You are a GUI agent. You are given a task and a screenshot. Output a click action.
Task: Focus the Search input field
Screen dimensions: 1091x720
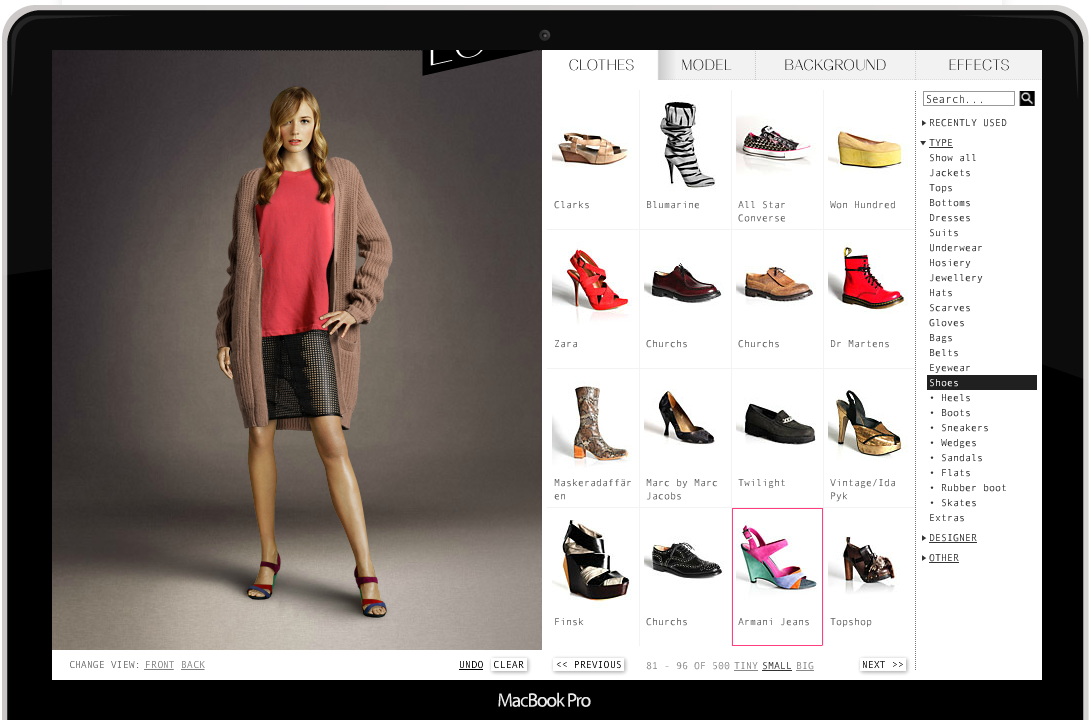[x=969, y=99]
